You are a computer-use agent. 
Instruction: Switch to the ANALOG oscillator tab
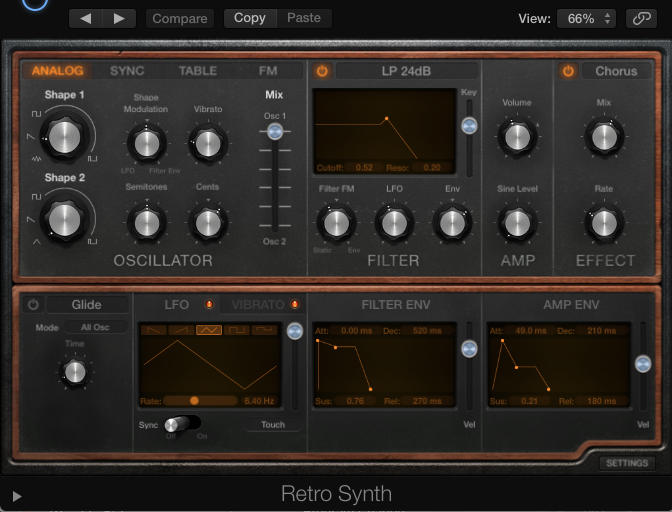(x=57, y=71)
